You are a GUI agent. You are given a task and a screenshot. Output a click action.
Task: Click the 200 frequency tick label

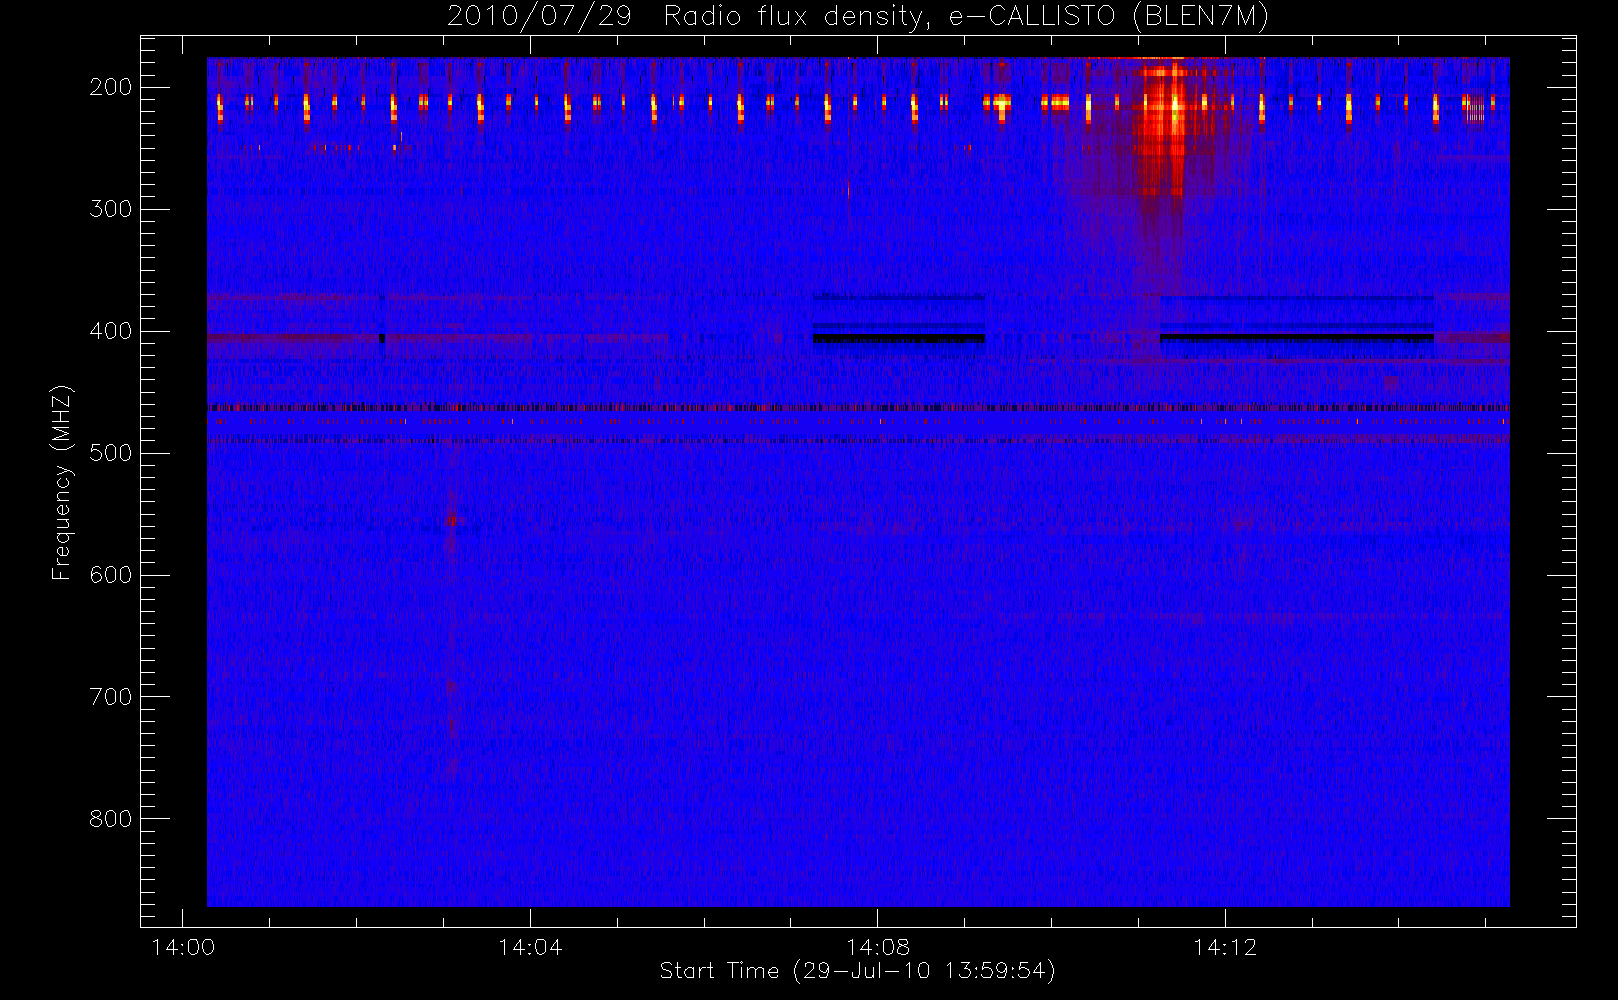(110, 87)
